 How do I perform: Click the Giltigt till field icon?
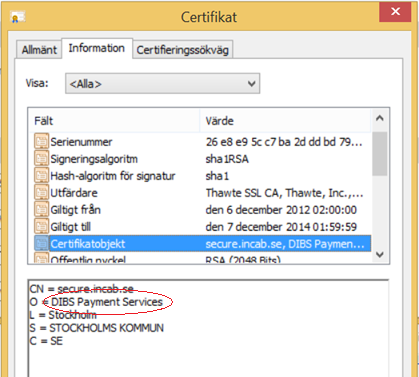tap(41, 226)
